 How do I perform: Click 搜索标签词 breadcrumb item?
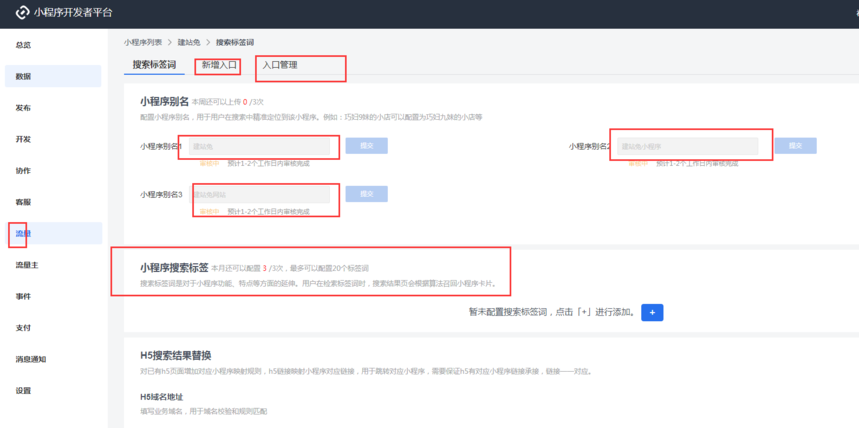pos(235,42)
